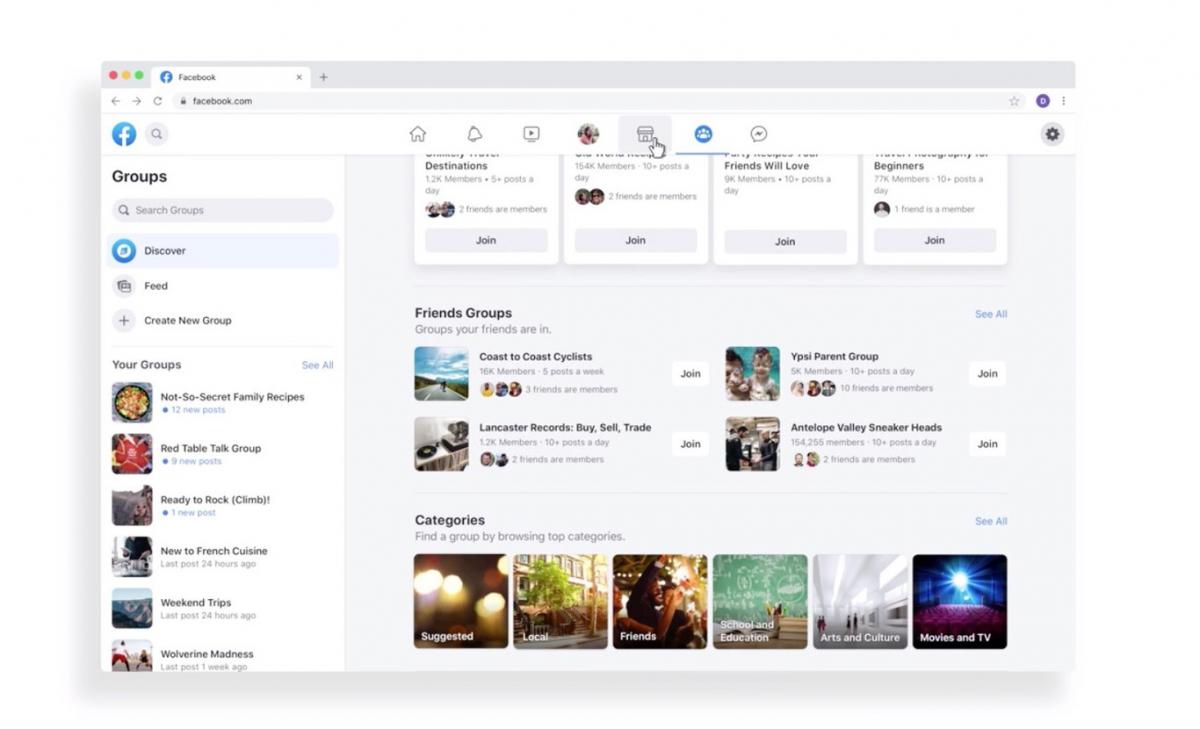Open the School and Education category

(759, 600)
